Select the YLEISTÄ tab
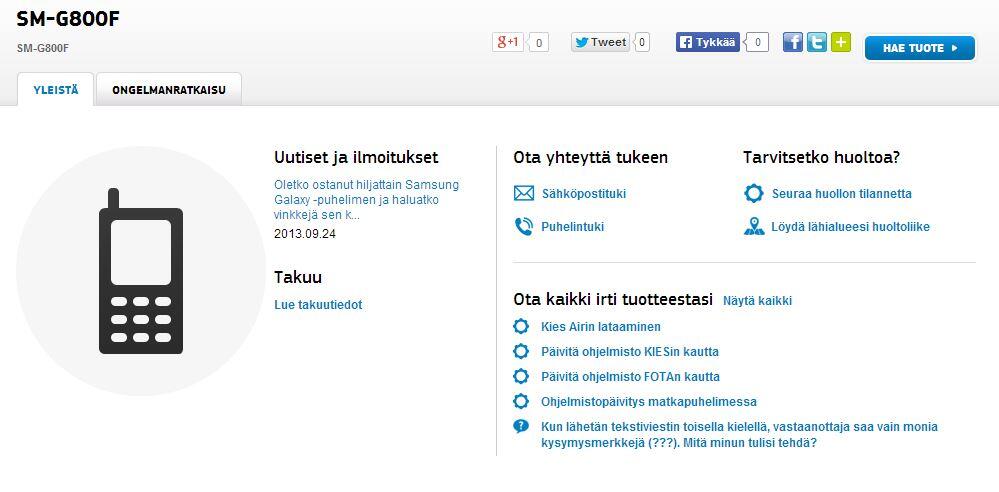 pos(55,90)
